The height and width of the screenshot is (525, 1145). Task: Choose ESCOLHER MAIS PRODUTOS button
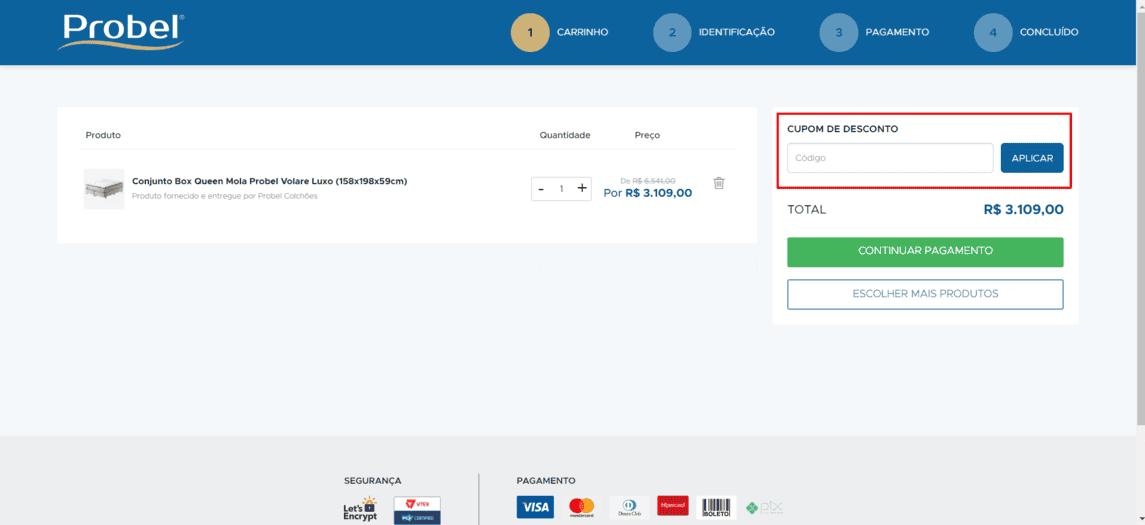tap(925, 294)
